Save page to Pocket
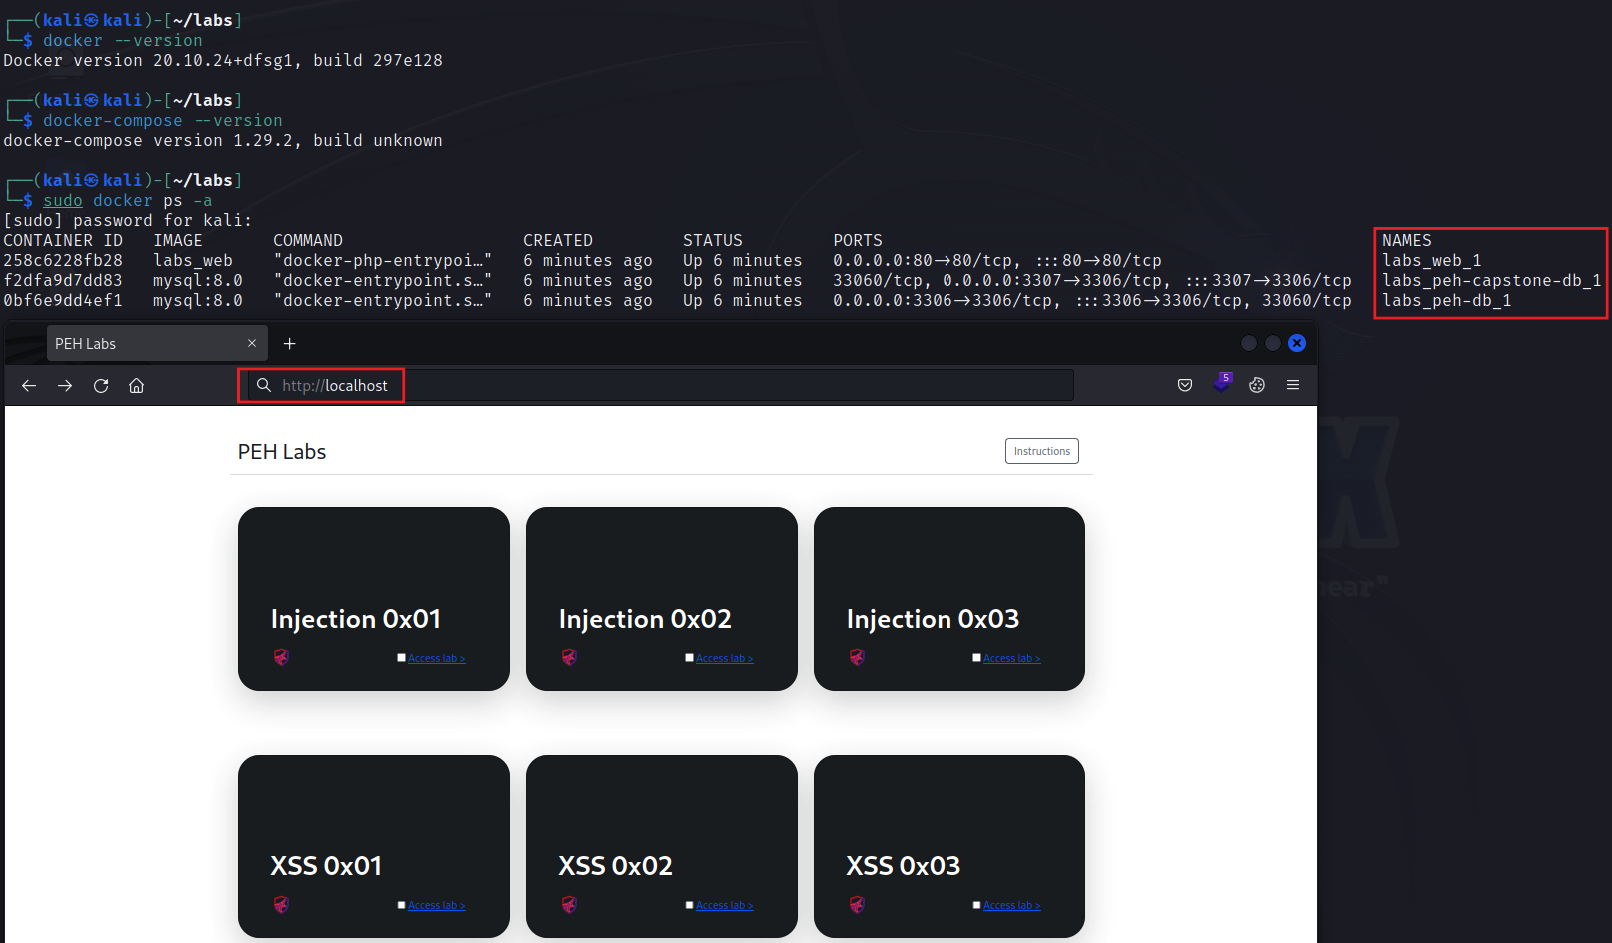Image resolution: width=1612 pixels, height=943 pixels. 1184,384
